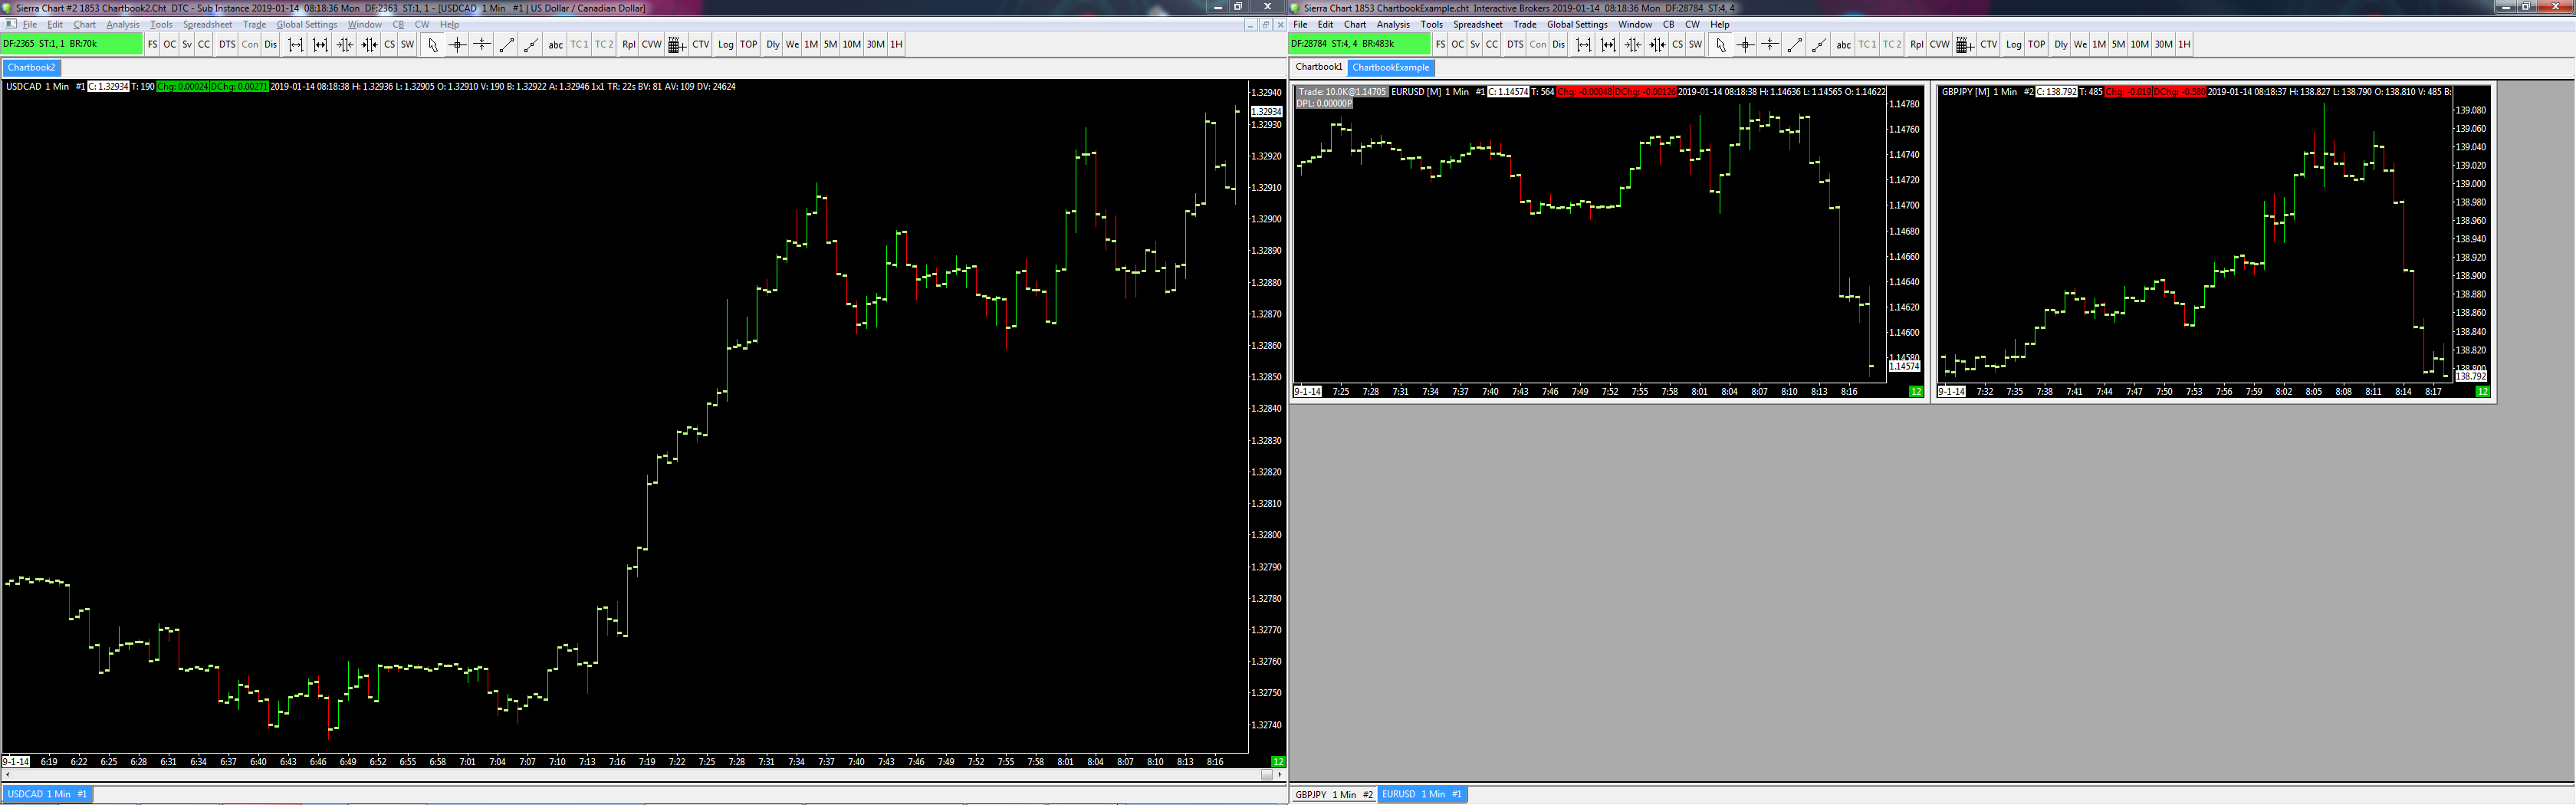Click the CC button in right window toolbar
Viewport: 2576px width, 805px height.
pyautogui.click(x=1492, y=44)
